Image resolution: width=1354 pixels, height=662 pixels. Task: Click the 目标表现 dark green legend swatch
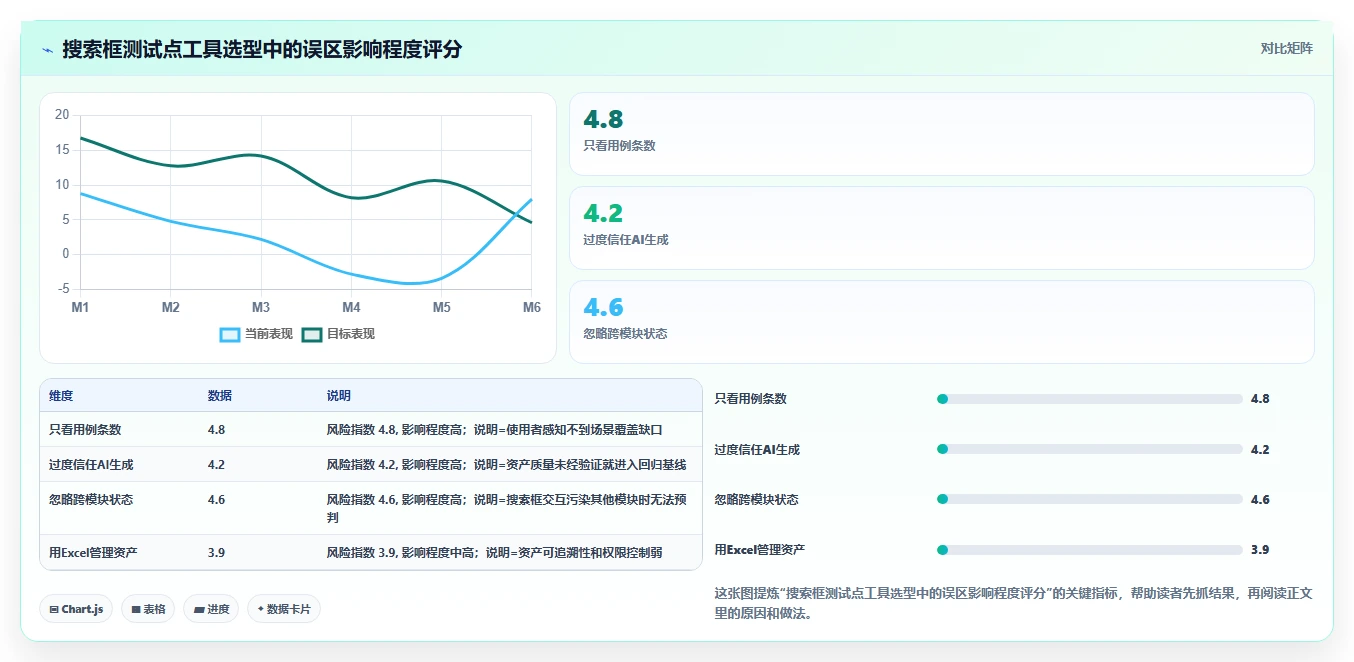point(312,334)
